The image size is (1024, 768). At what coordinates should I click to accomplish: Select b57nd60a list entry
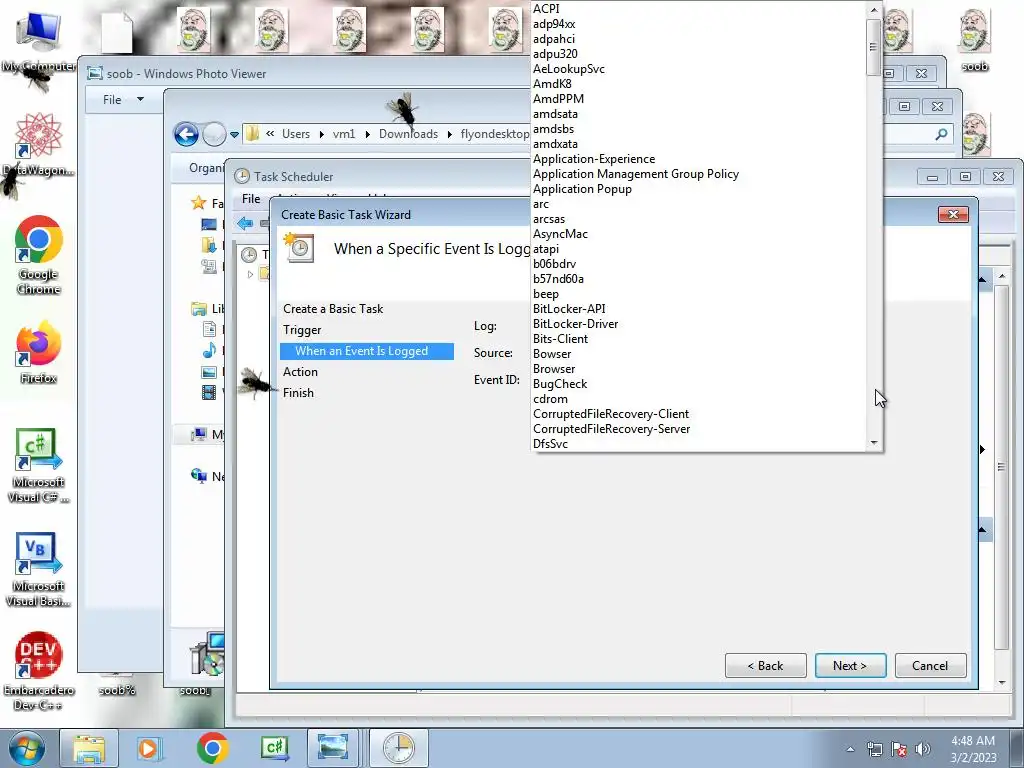click(558, 279)
